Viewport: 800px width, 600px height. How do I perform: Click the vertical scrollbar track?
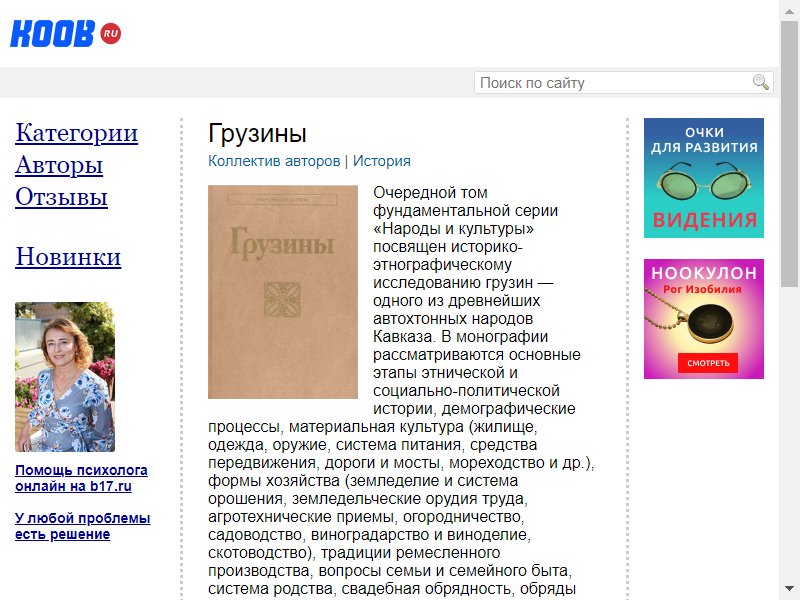tap(789, 400)
